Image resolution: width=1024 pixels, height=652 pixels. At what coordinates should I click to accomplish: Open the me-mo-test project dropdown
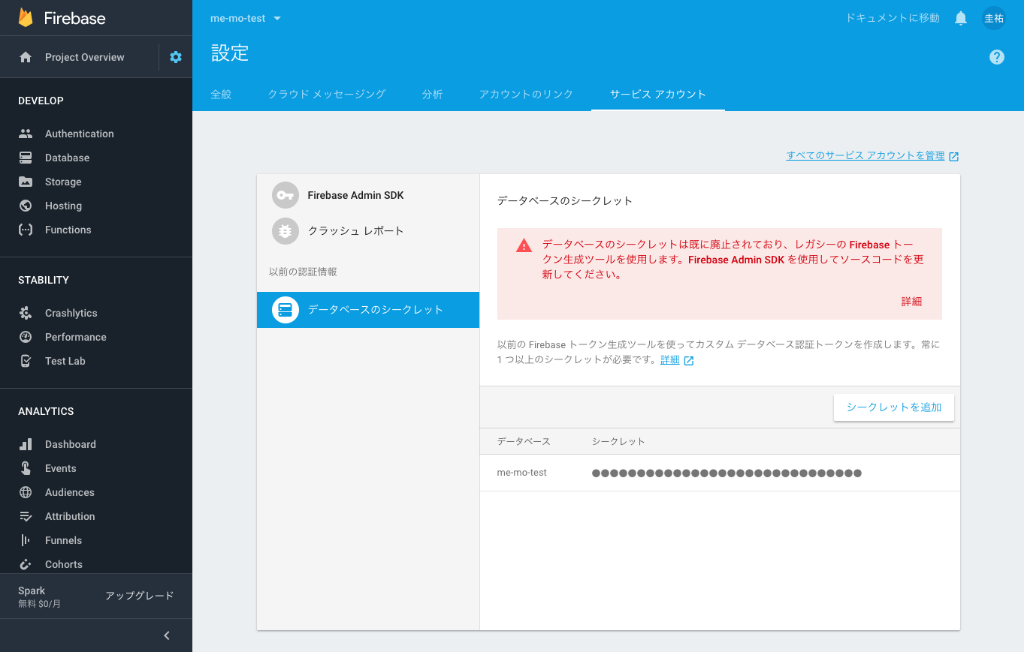(246, 18)
